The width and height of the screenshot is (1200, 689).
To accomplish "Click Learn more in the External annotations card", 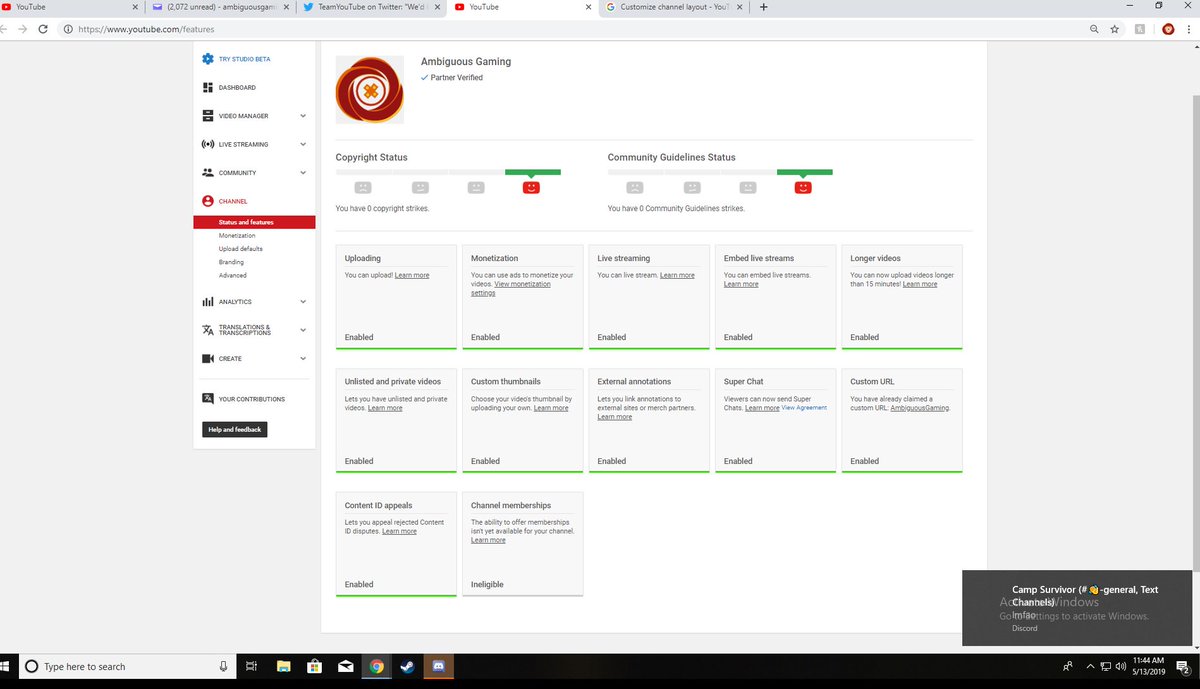I will point(615,417).
